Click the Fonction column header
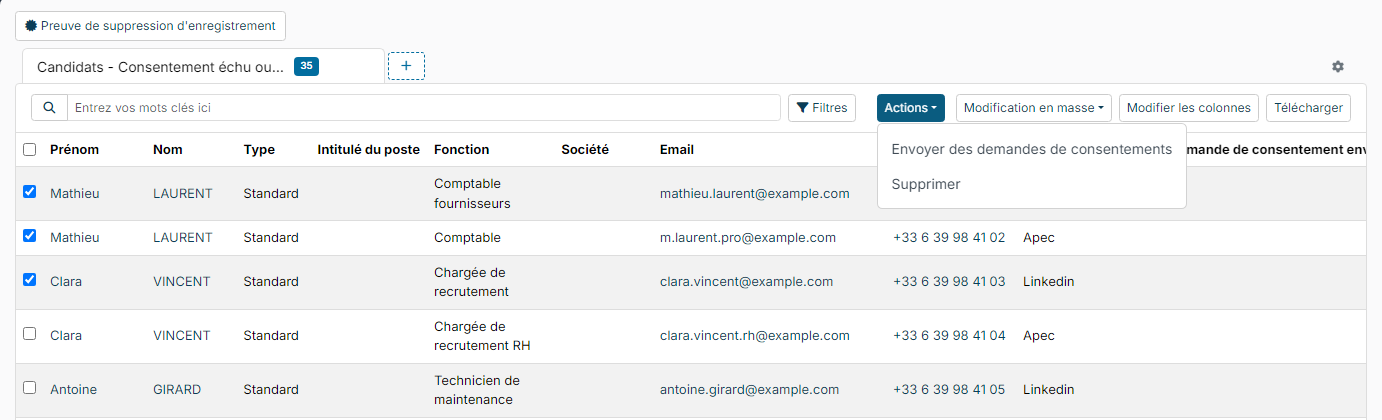Viewport: 1382px width, 420px height. pyautogui.click(x=461, y=150)
